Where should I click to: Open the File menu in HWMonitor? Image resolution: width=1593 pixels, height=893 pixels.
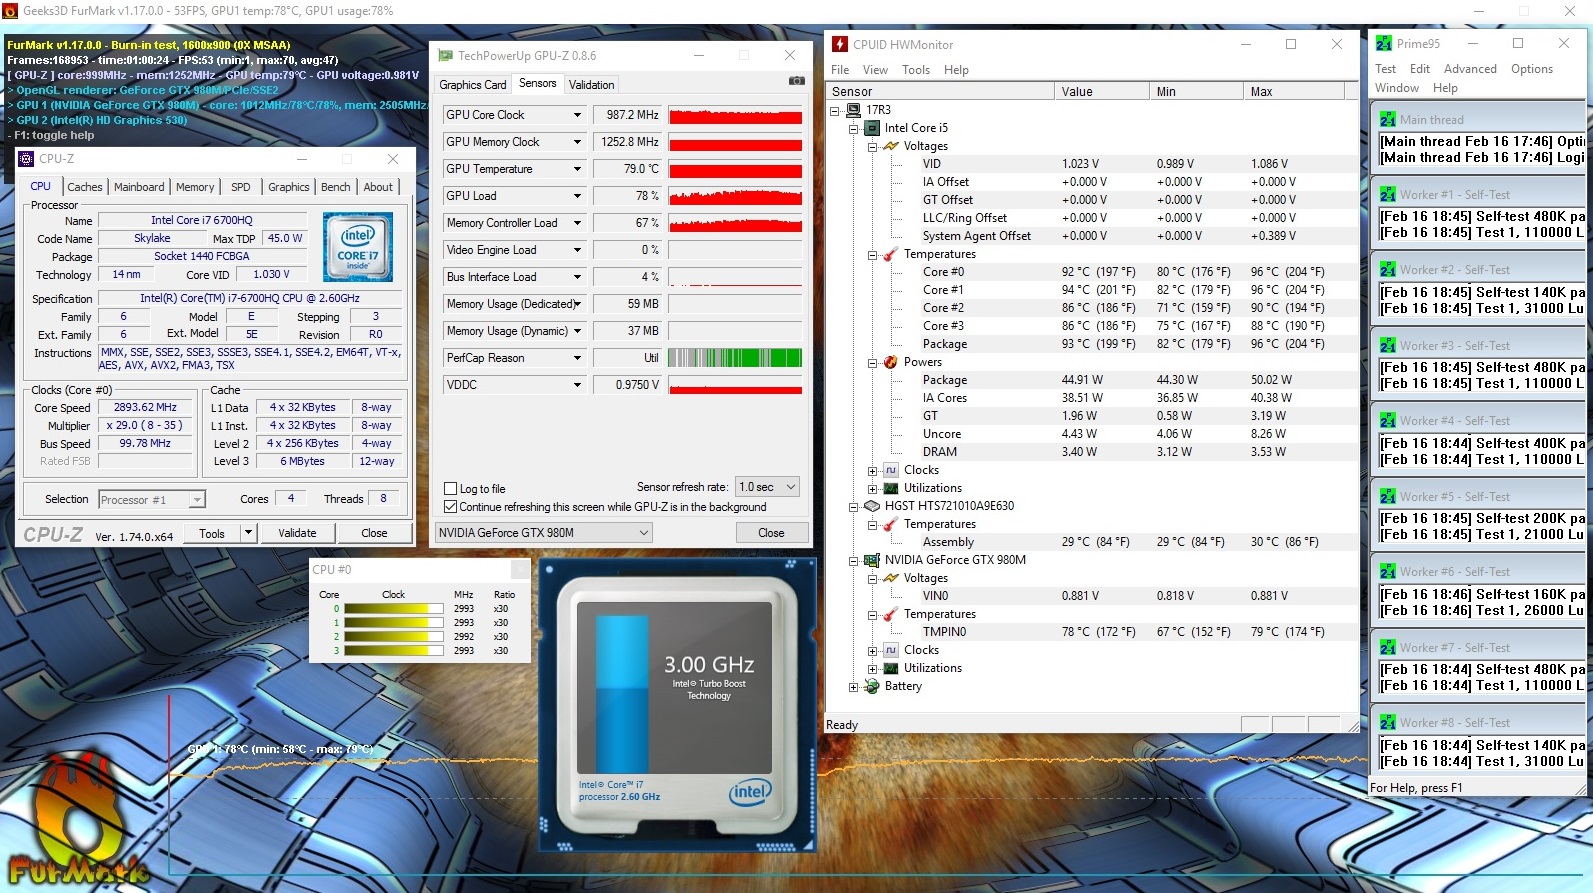840,70
